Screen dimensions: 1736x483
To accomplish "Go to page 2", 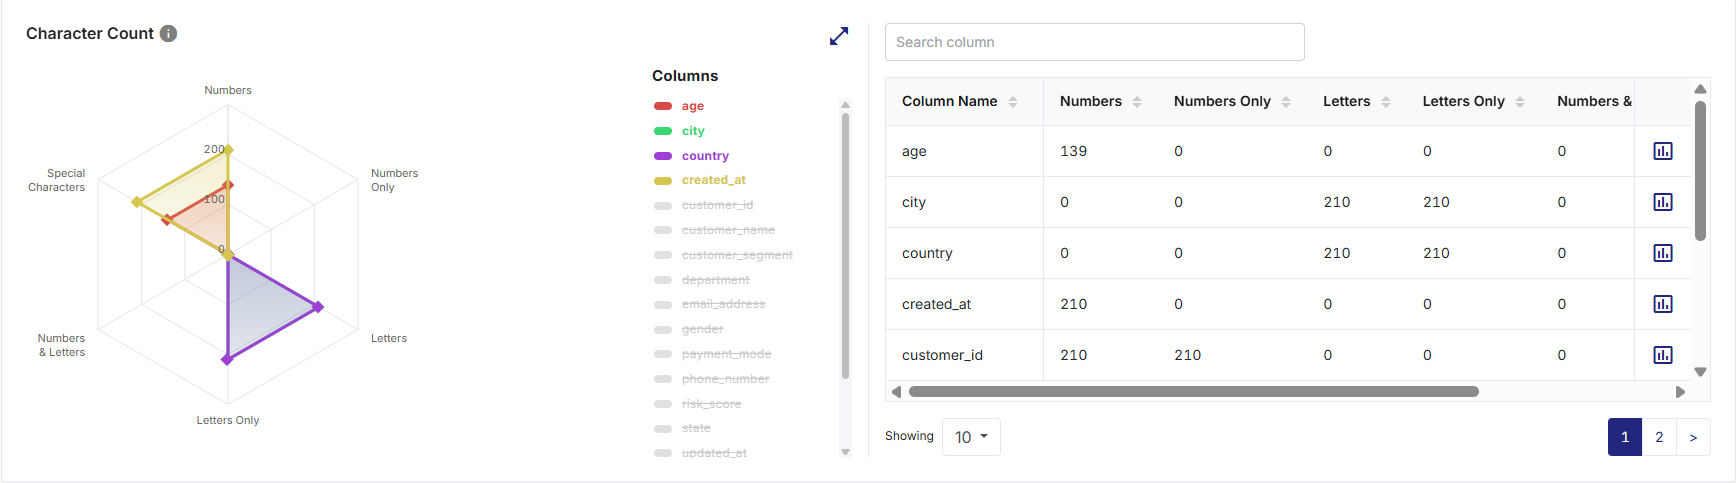I will click(x=1659, y=437).
